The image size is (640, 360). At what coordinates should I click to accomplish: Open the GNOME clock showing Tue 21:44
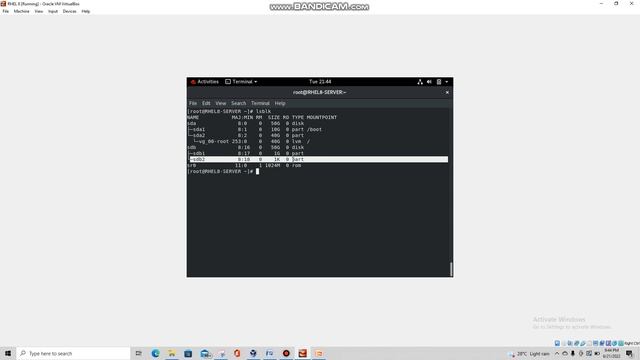pyautogui.click(x=320, y=82)
